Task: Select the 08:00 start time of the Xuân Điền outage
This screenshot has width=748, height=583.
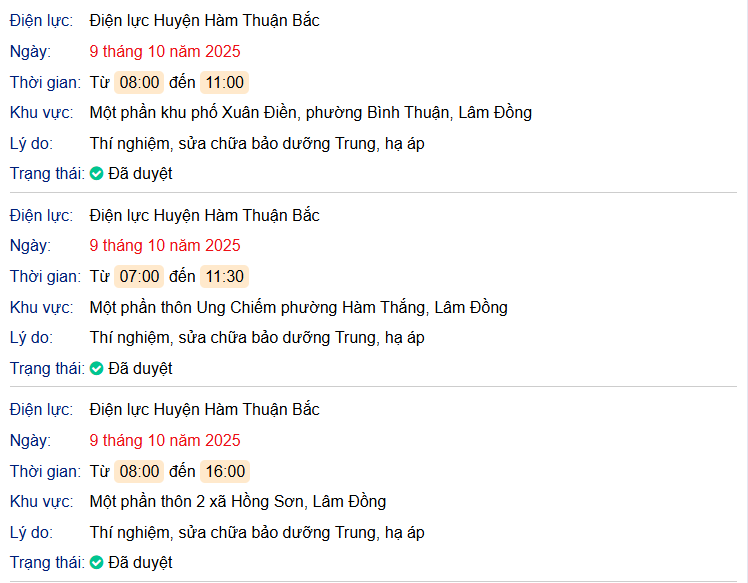Action: (x=139, y=83)
